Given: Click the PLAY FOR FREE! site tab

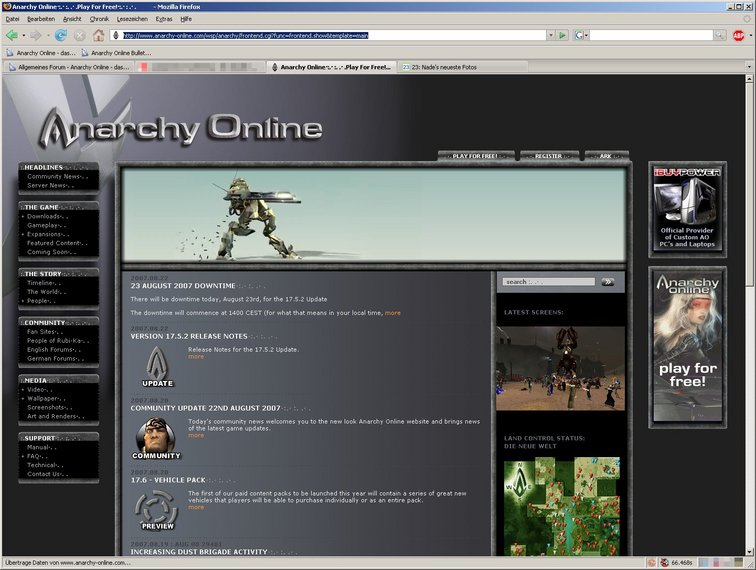Looking at the screenshot, I should tap(475, 156).
